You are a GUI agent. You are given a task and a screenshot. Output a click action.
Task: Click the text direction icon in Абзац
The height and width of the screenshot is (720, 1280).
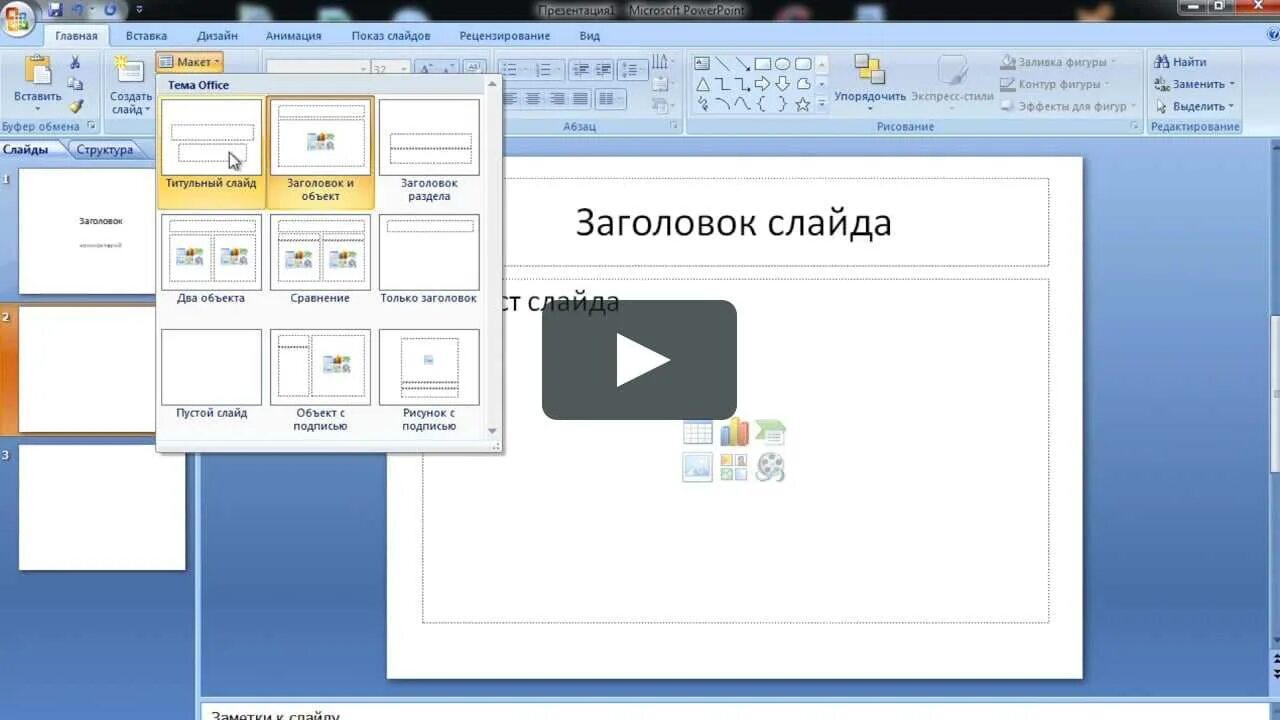(x=660, y=62)
